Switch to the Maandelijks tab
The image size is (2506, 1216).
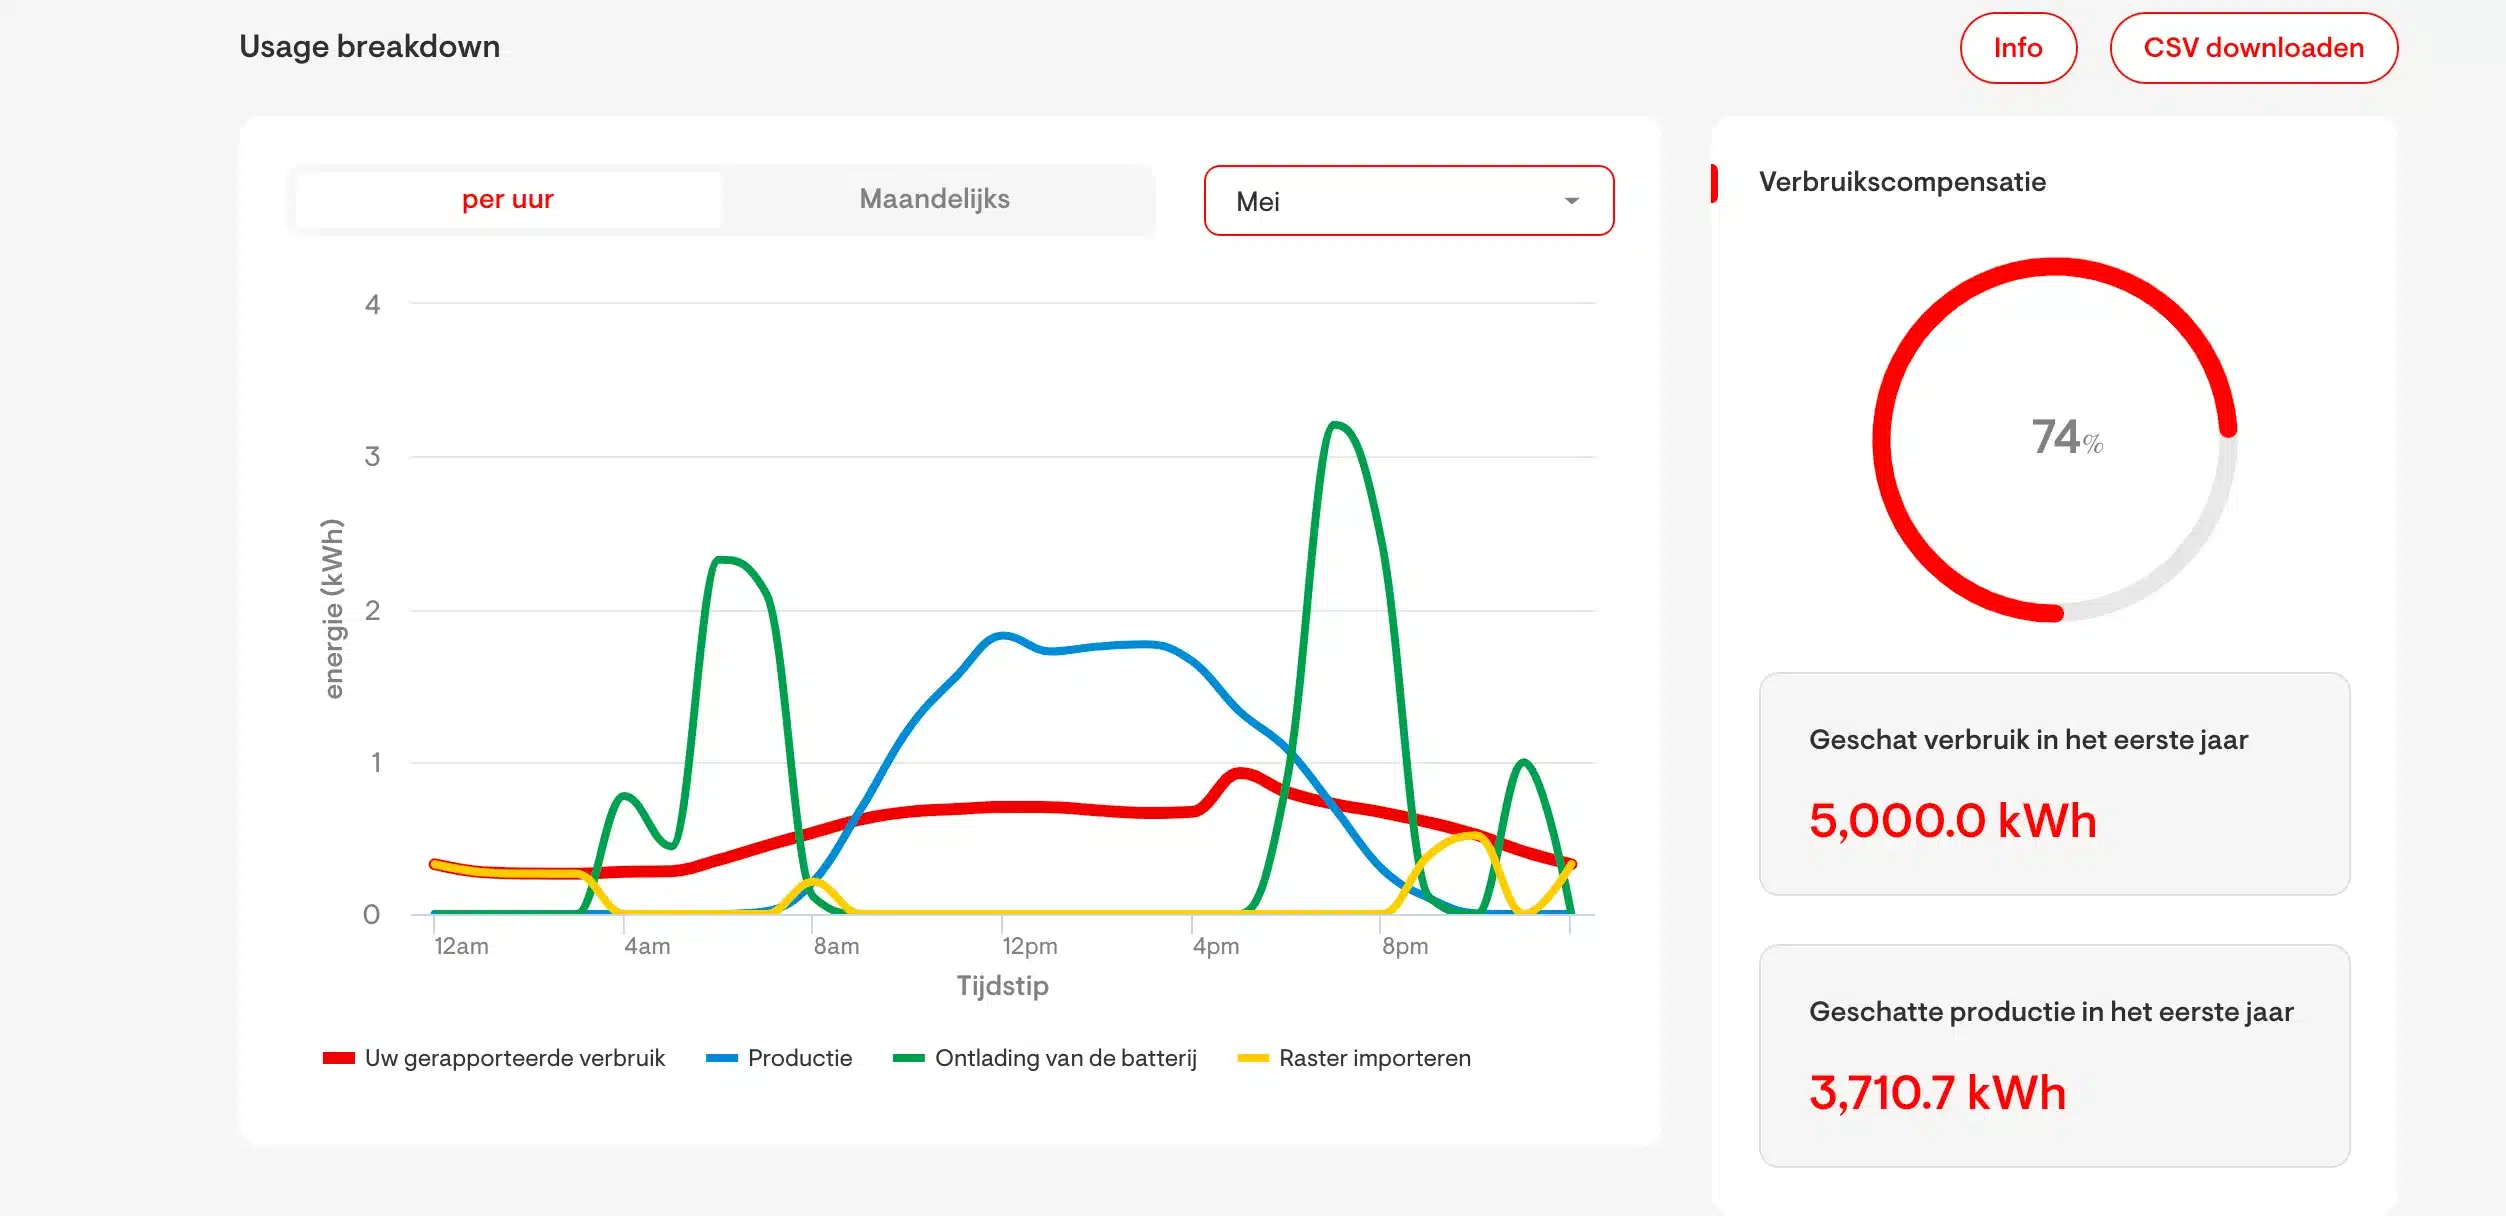(x=934, y=199)
